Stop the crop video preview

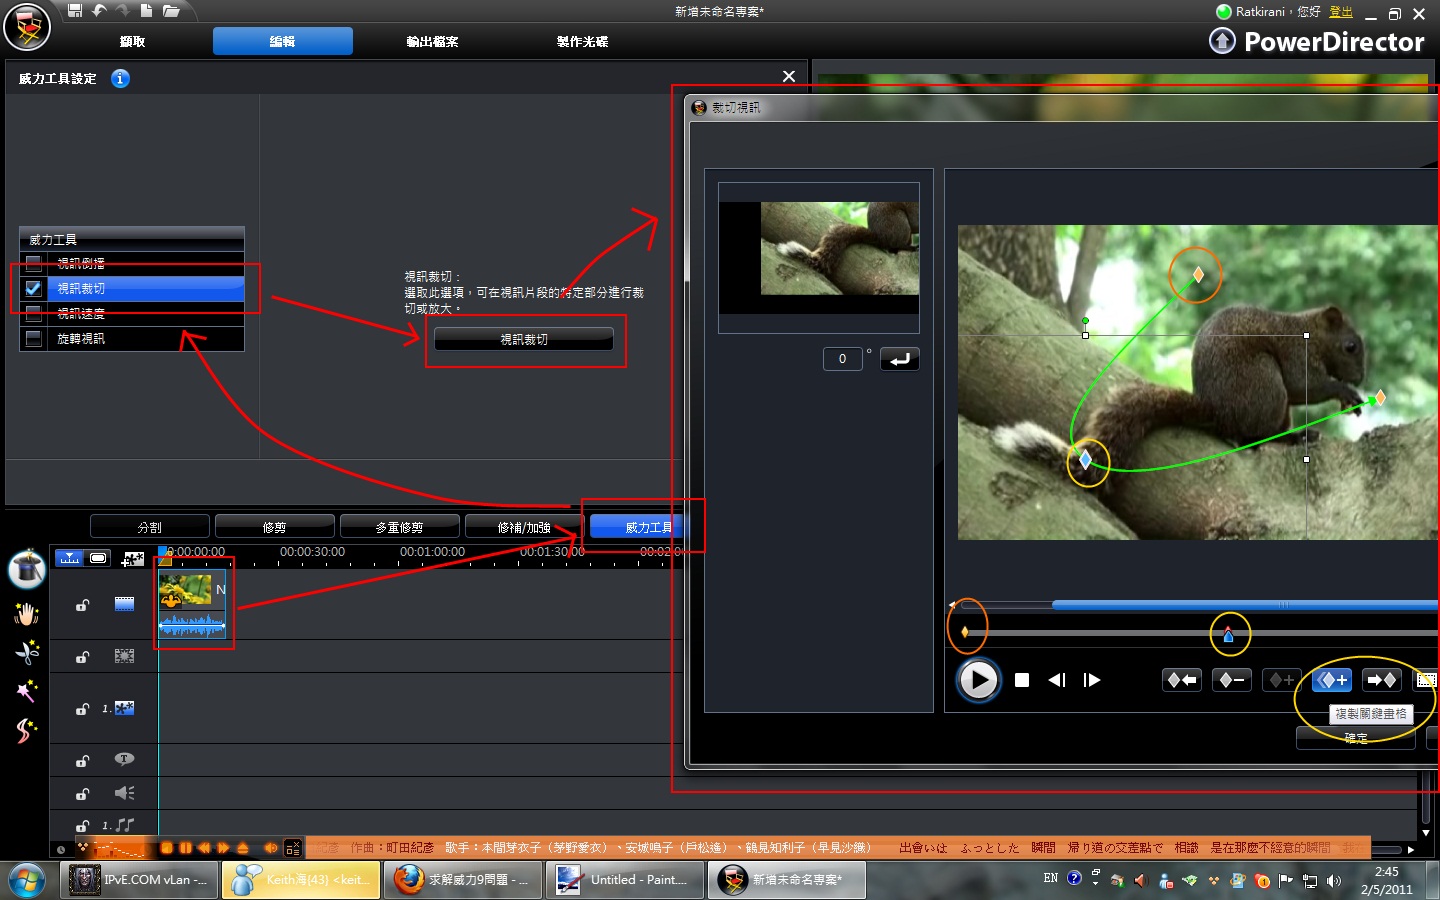1022,680
